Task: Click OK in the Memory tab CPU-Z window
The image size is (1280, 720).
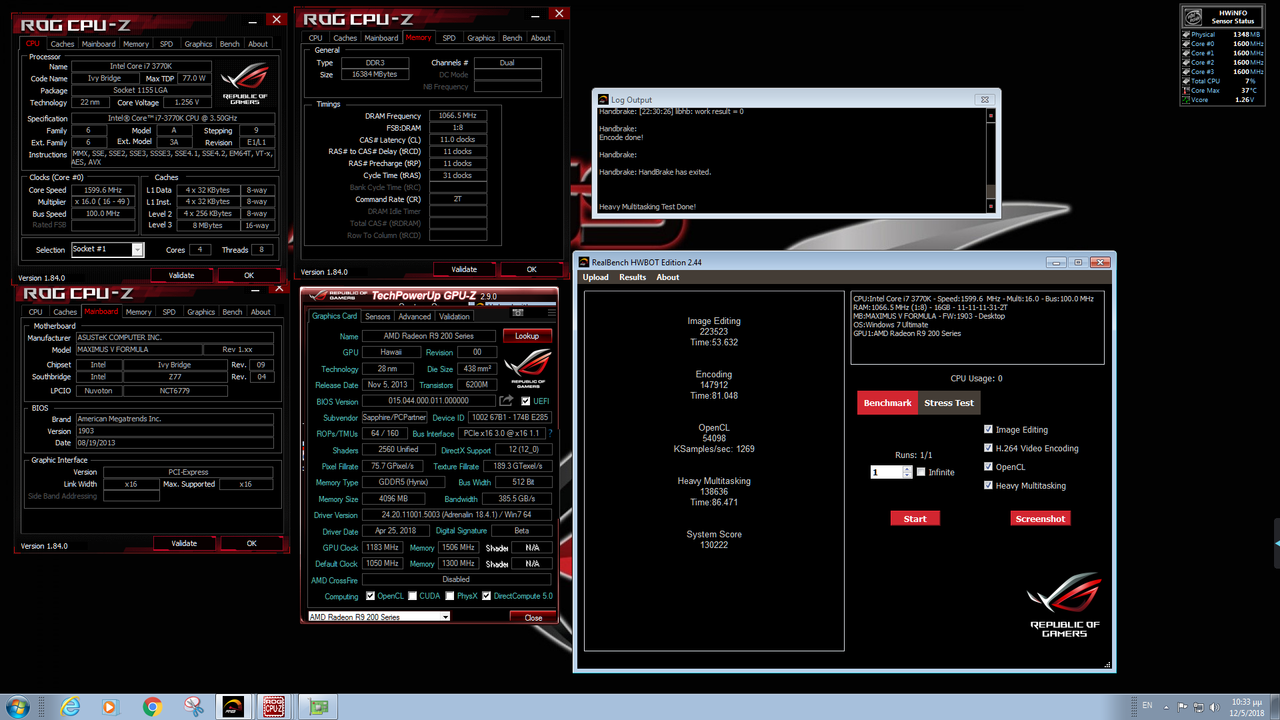Action: pyautogui.click(x=531, y=269)
